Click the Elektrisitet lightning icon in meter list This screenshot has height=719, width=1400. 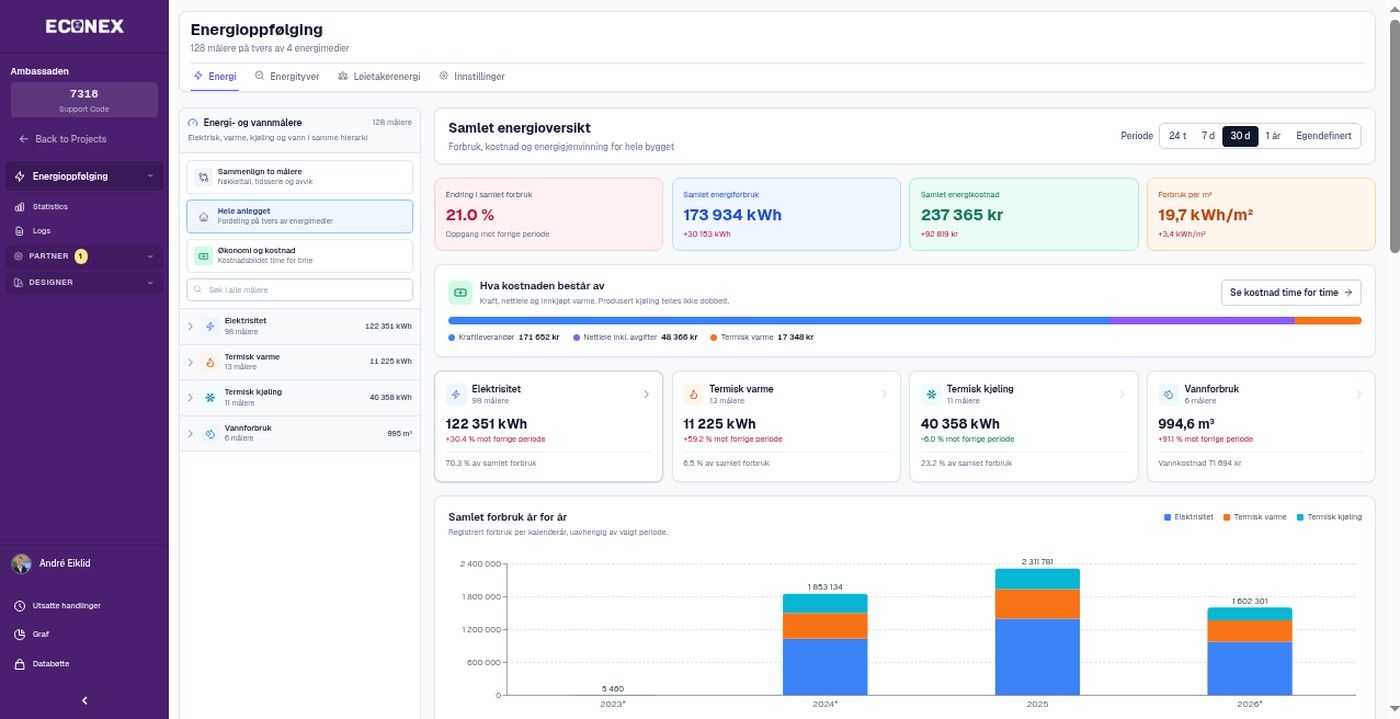tap(209, 326)
